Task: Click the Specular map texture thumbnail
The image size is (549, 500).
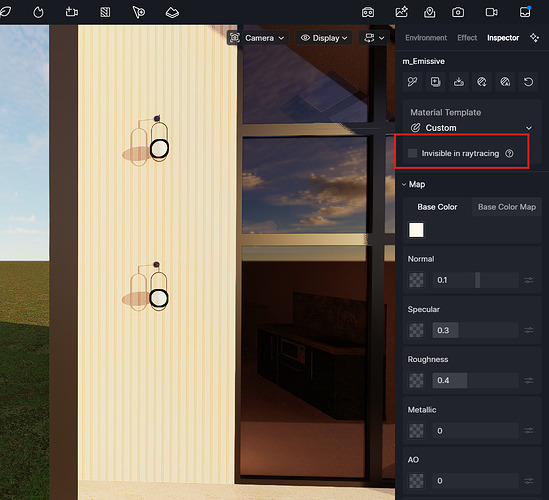Action: [x=416, y=330]
